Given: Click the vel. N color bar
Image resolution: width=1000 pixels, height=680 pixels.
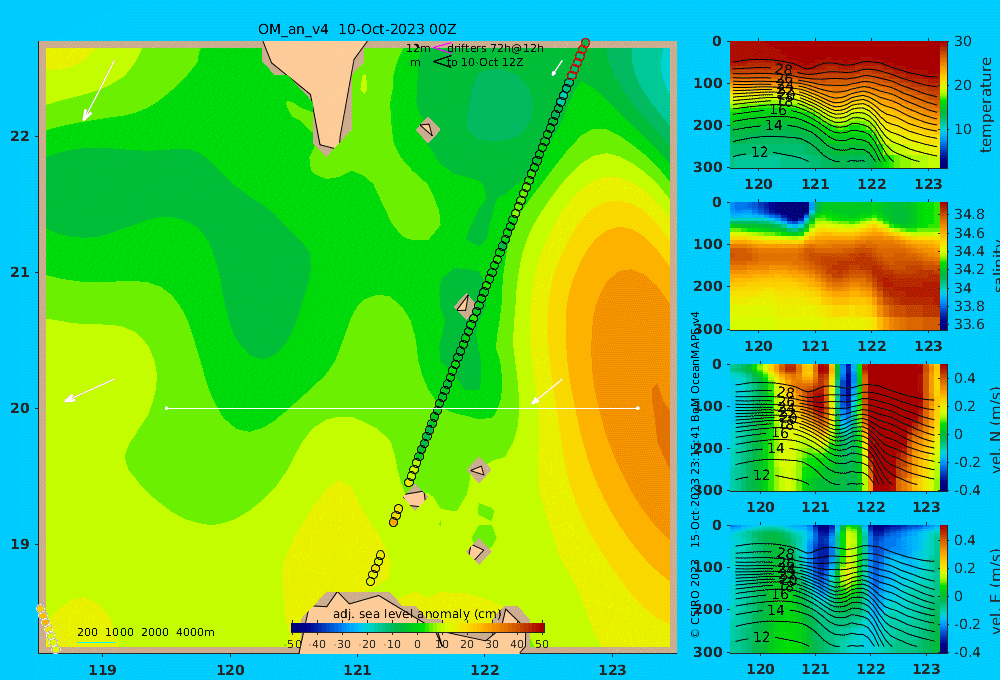Looking at the screenshot, I should coord(944,427).
